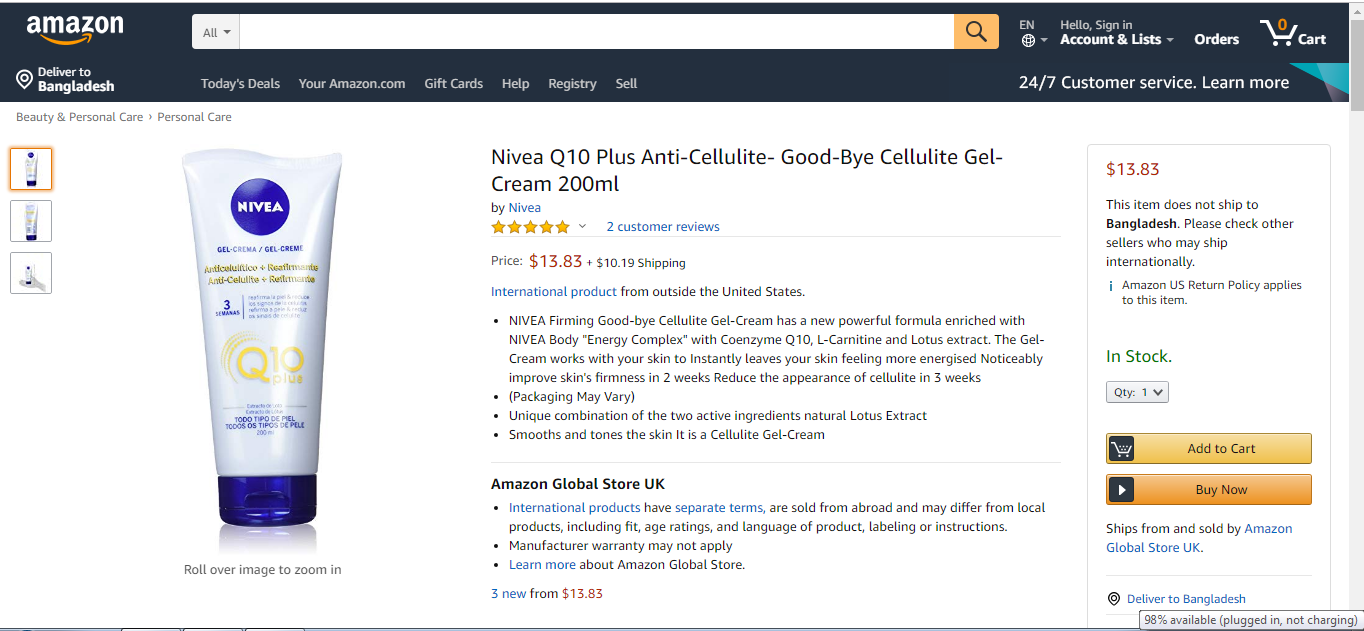Screen dimensions: 1364x631
Task: Click the deliver-to location pin icon
Action: pyautogui.click(x=24, y=79)
